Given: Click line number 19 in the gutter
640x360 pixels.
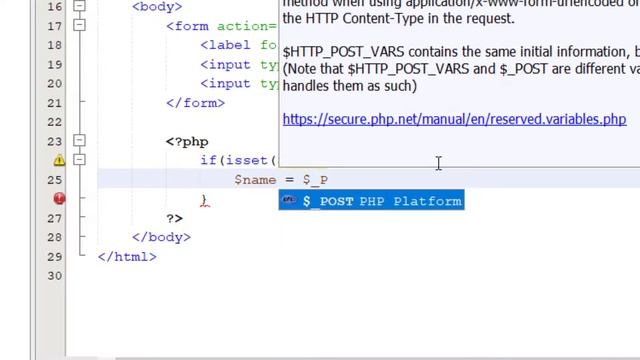Looking at the screenshot, I should 55,64.
